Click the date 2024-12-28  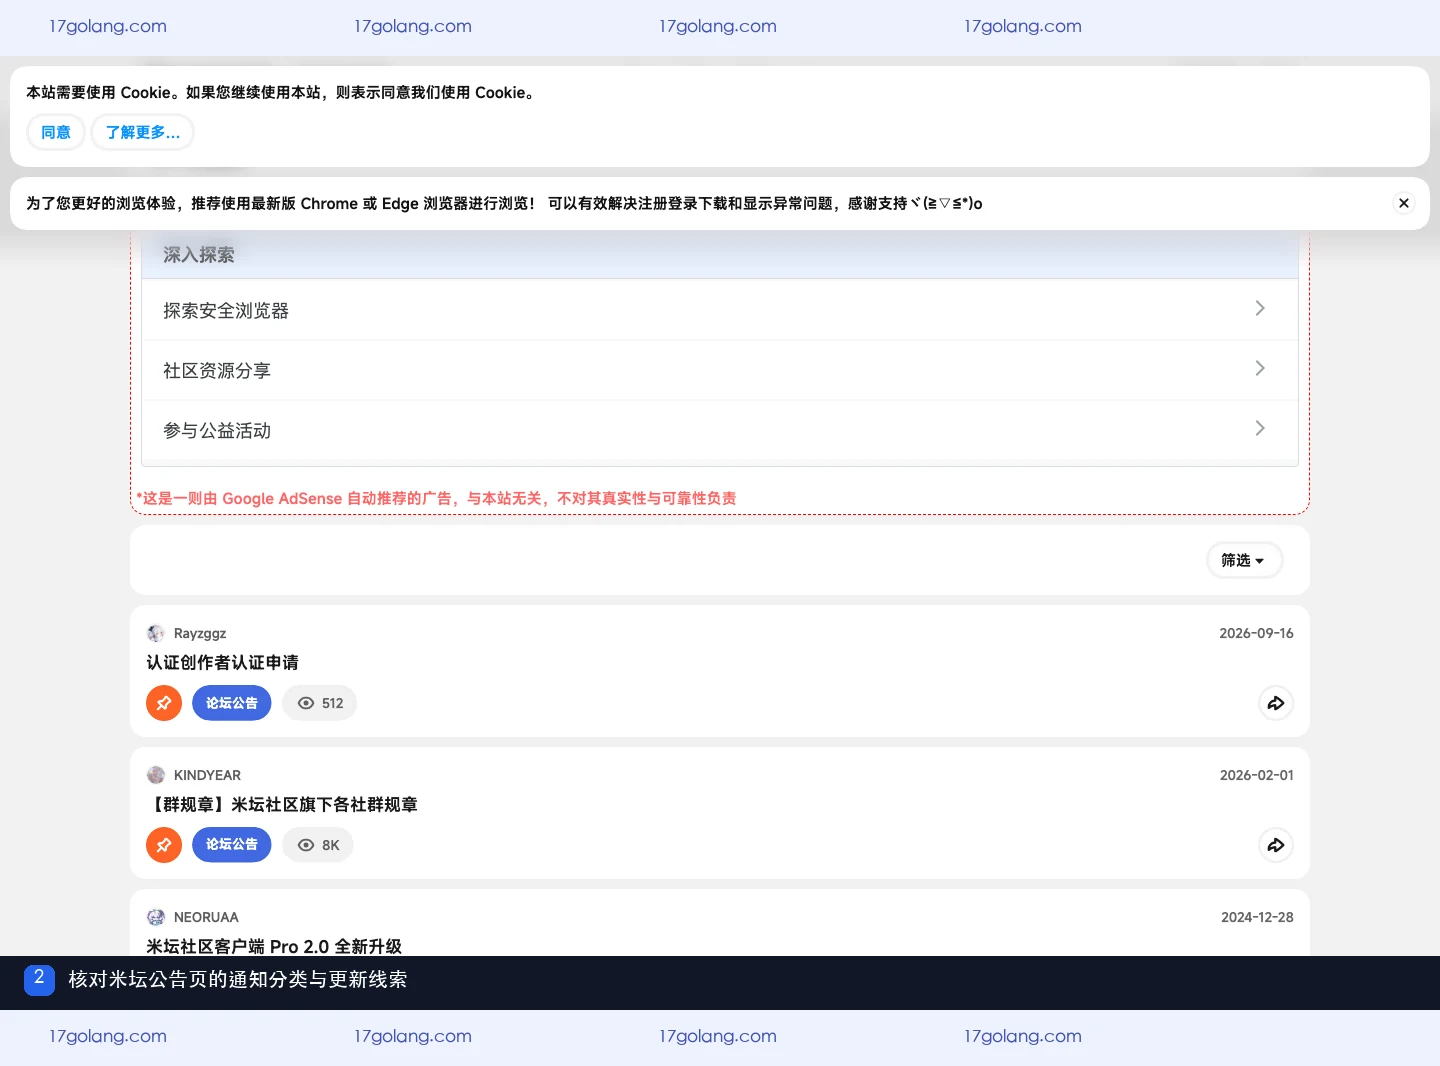click(x=1257, y=917)
